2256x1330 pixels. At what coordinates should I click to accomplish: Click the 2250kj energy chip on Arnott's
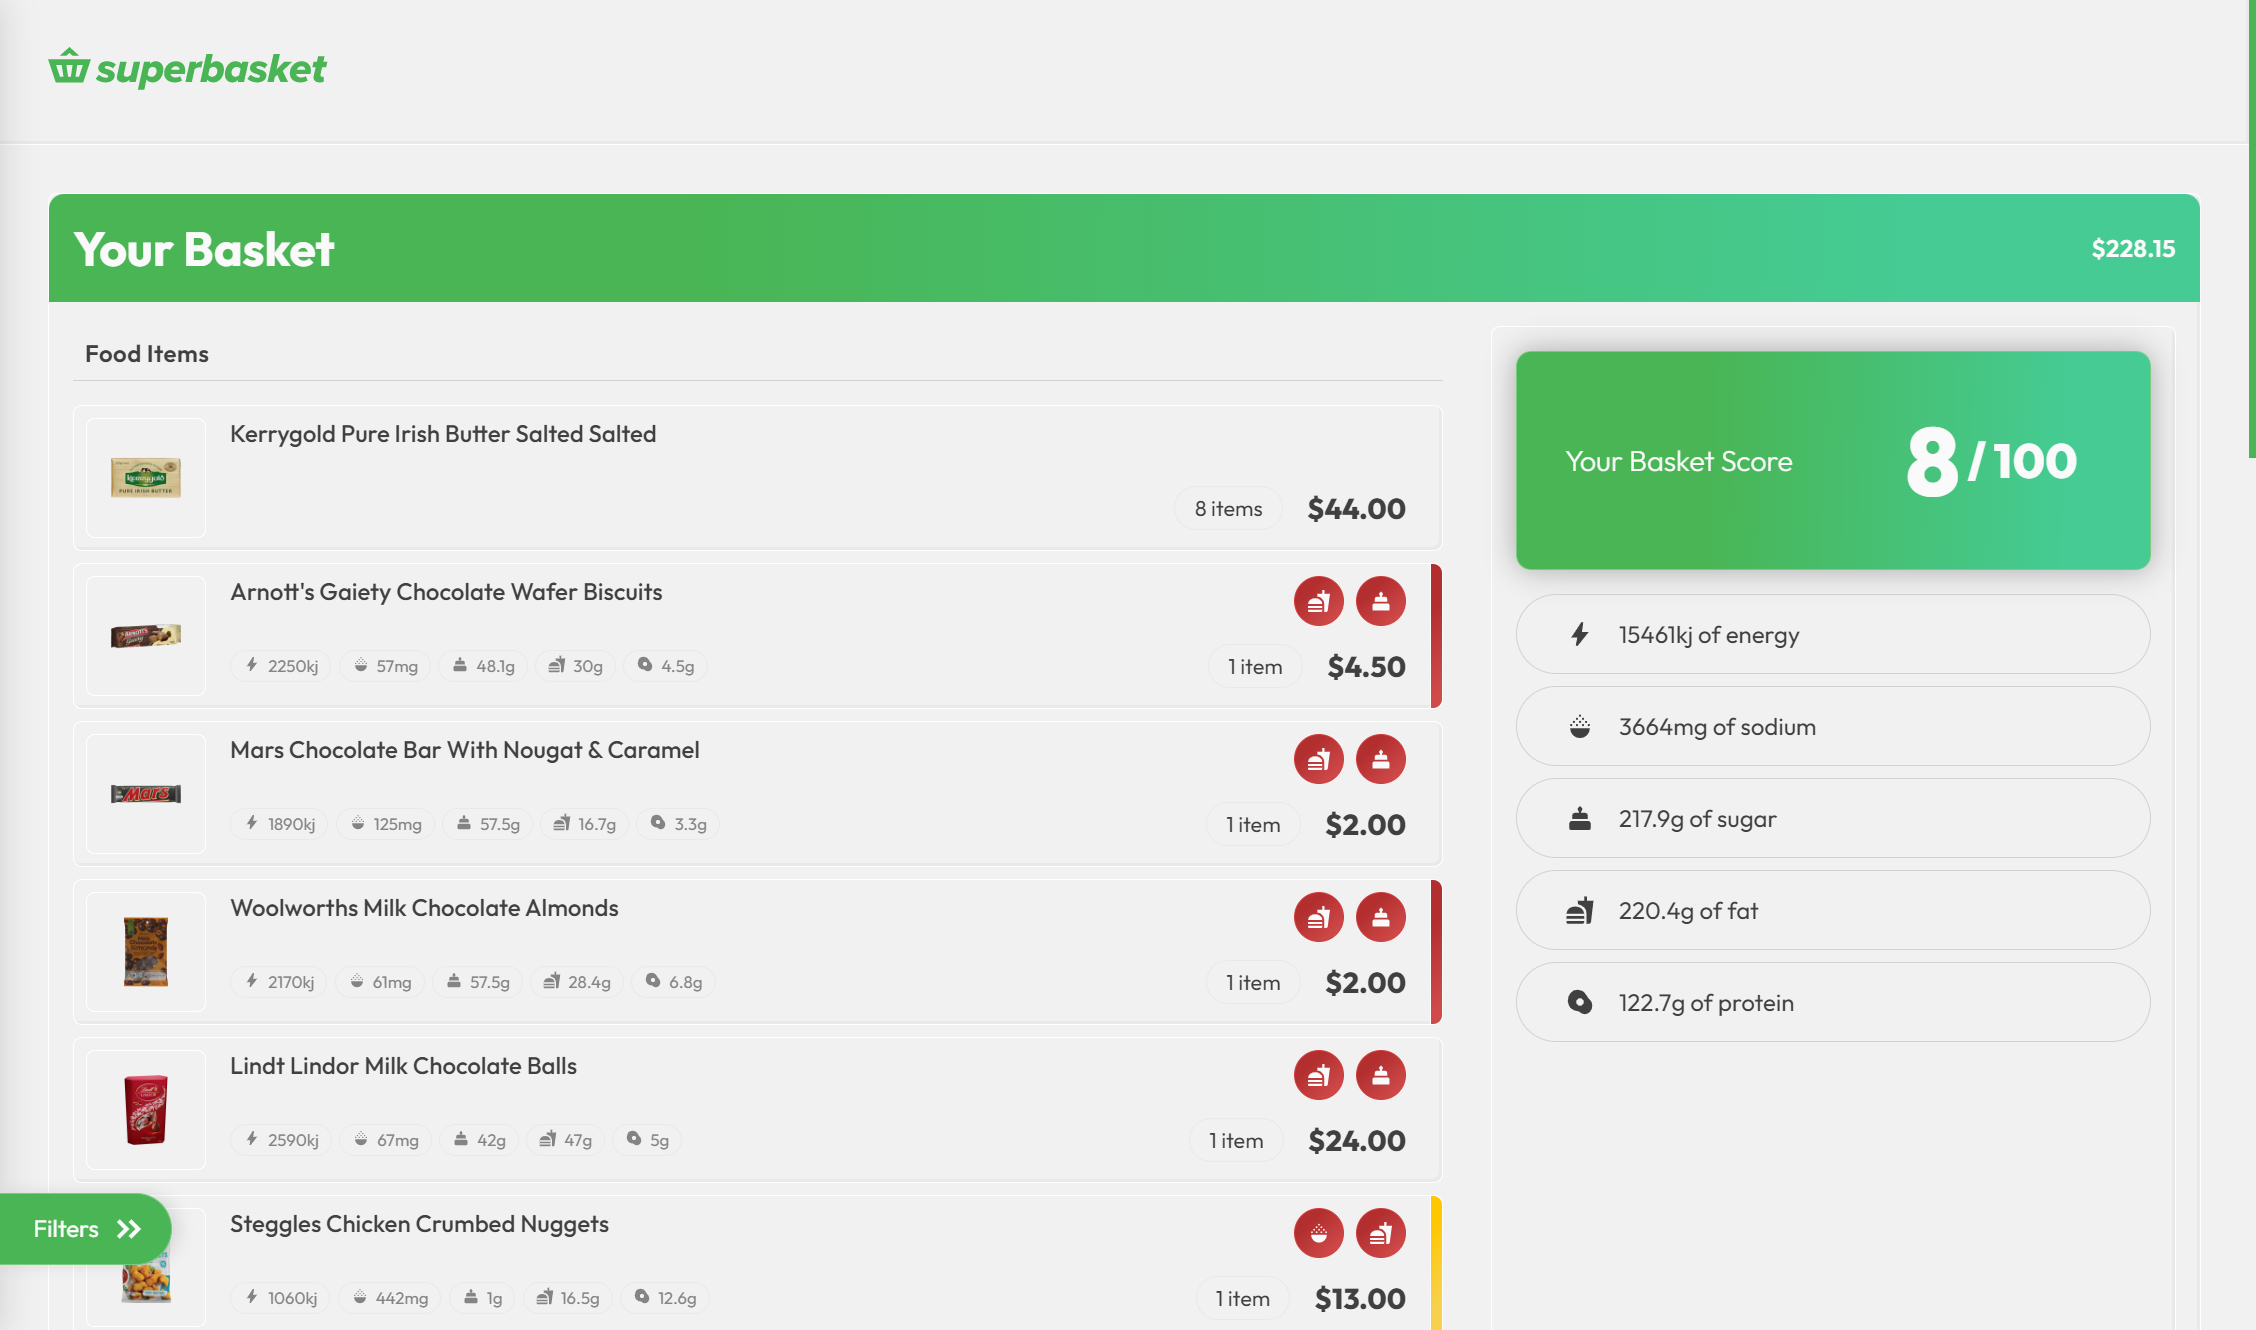281,666
